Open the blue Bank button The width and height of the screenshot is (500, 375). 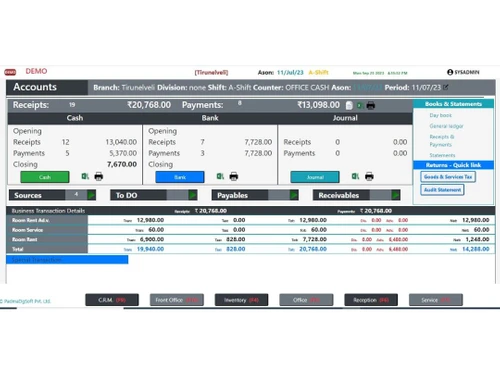click(180, 177)
